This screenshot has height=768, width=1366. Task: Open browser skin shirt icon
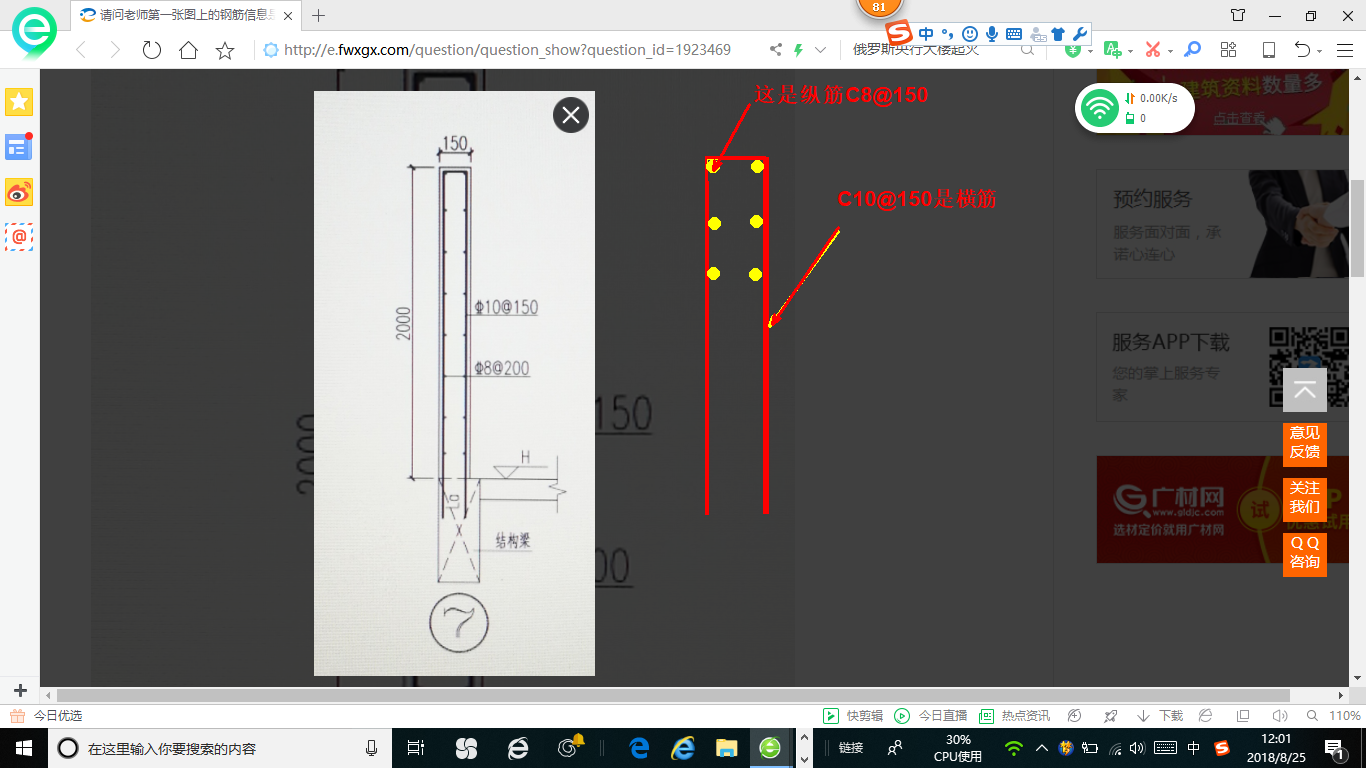point(1238,15)
